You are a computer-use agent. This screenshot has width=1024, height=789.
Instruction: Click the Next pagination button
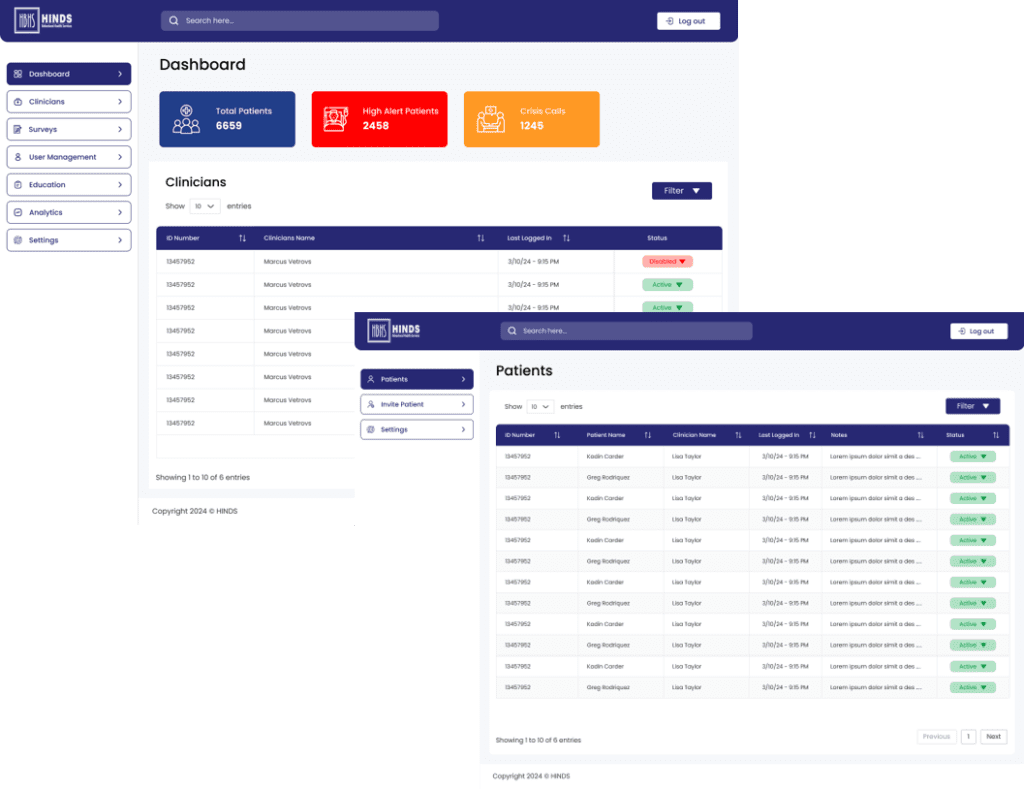click(993, 736)
